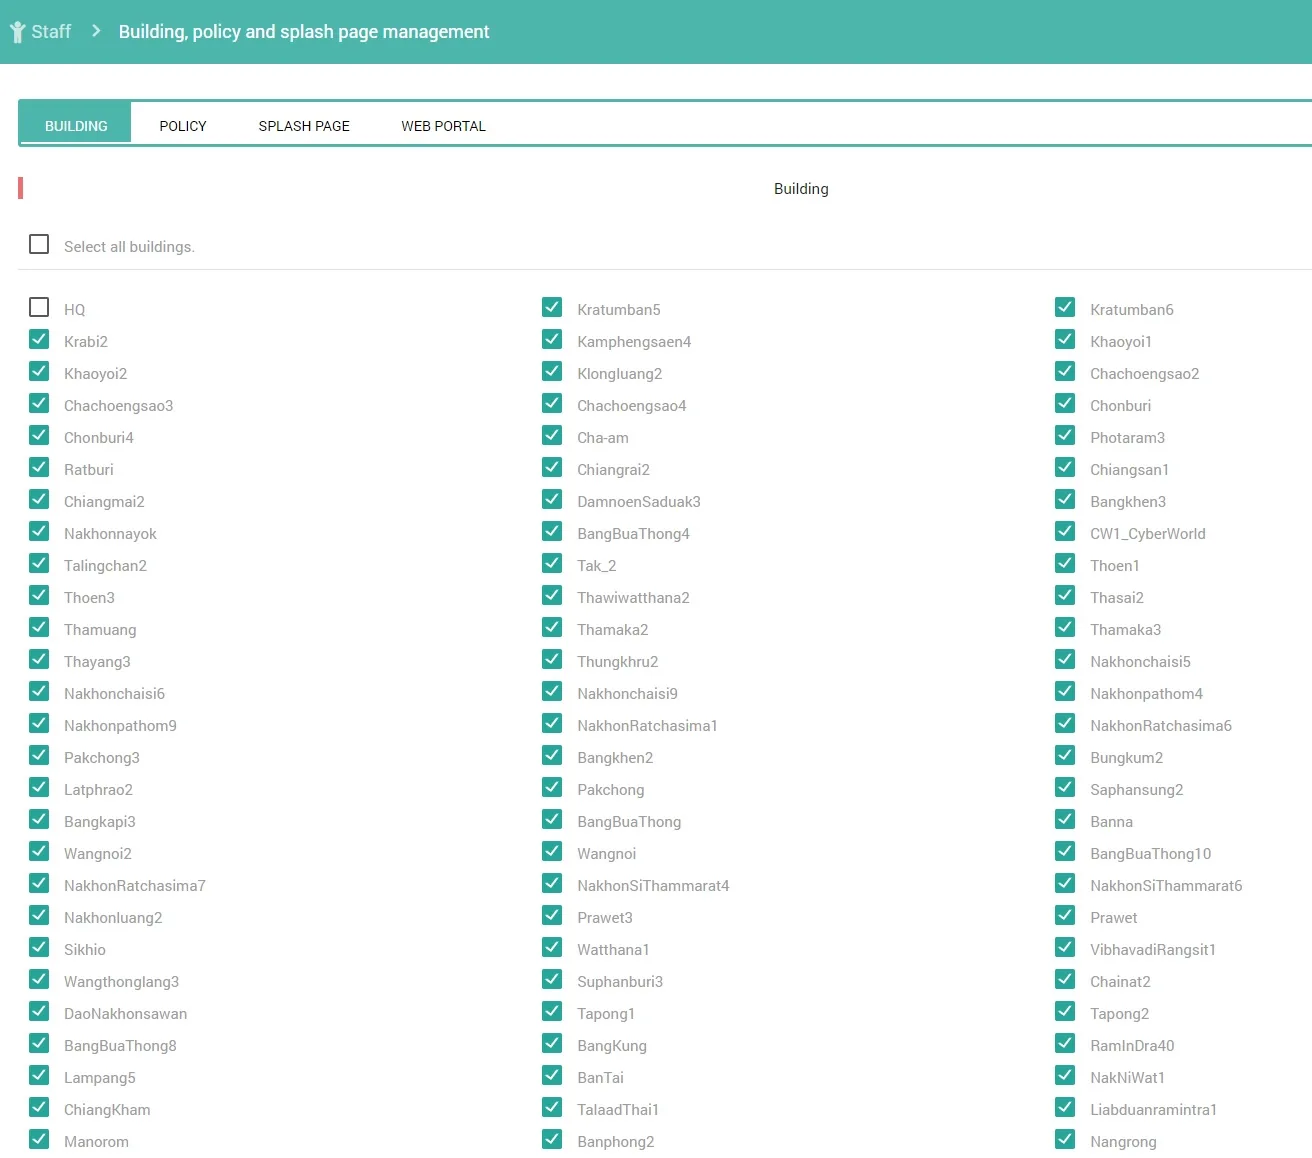Toggle the Chachoengsao3 checkbox
Screen dimensions: 1312x1158
coord(39,403)
